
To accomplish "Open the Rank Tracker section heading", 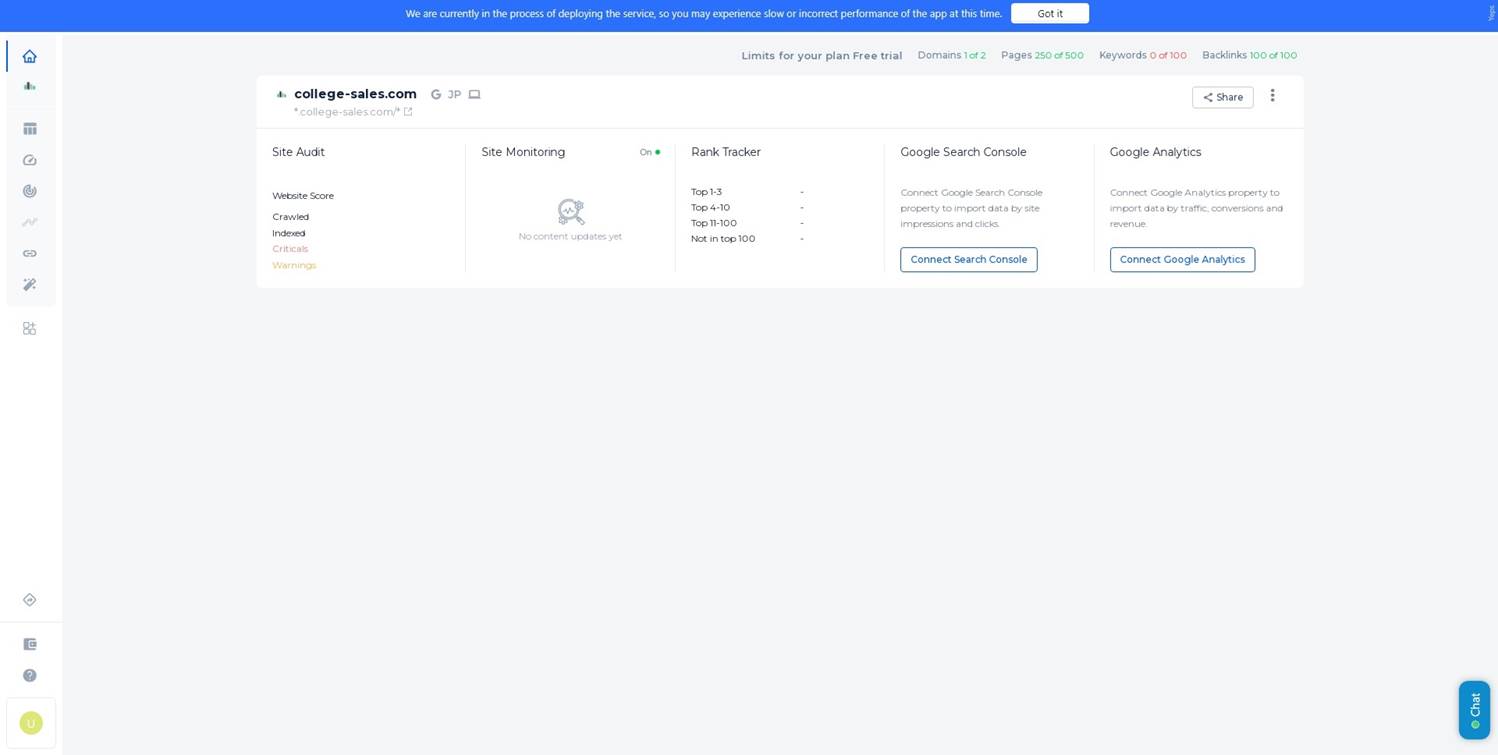I will click(x=726, y=152).
